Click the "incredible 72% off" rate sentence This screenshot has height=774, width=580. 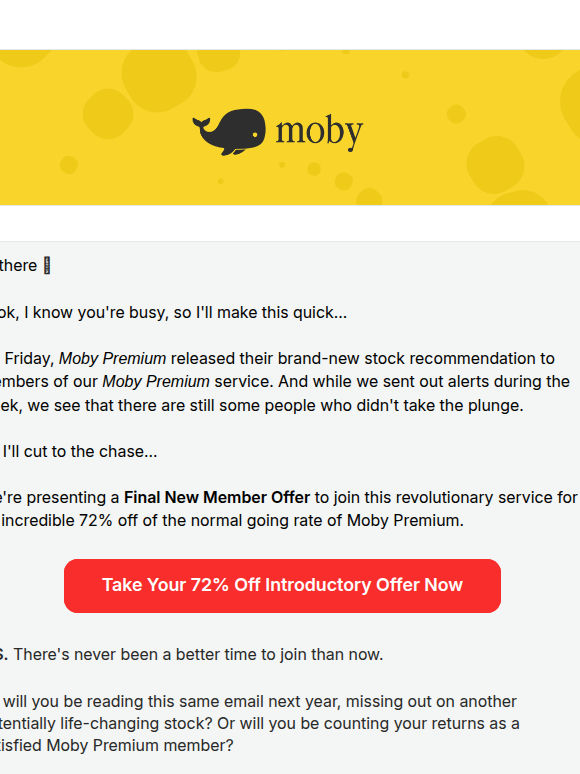[232, 520]
